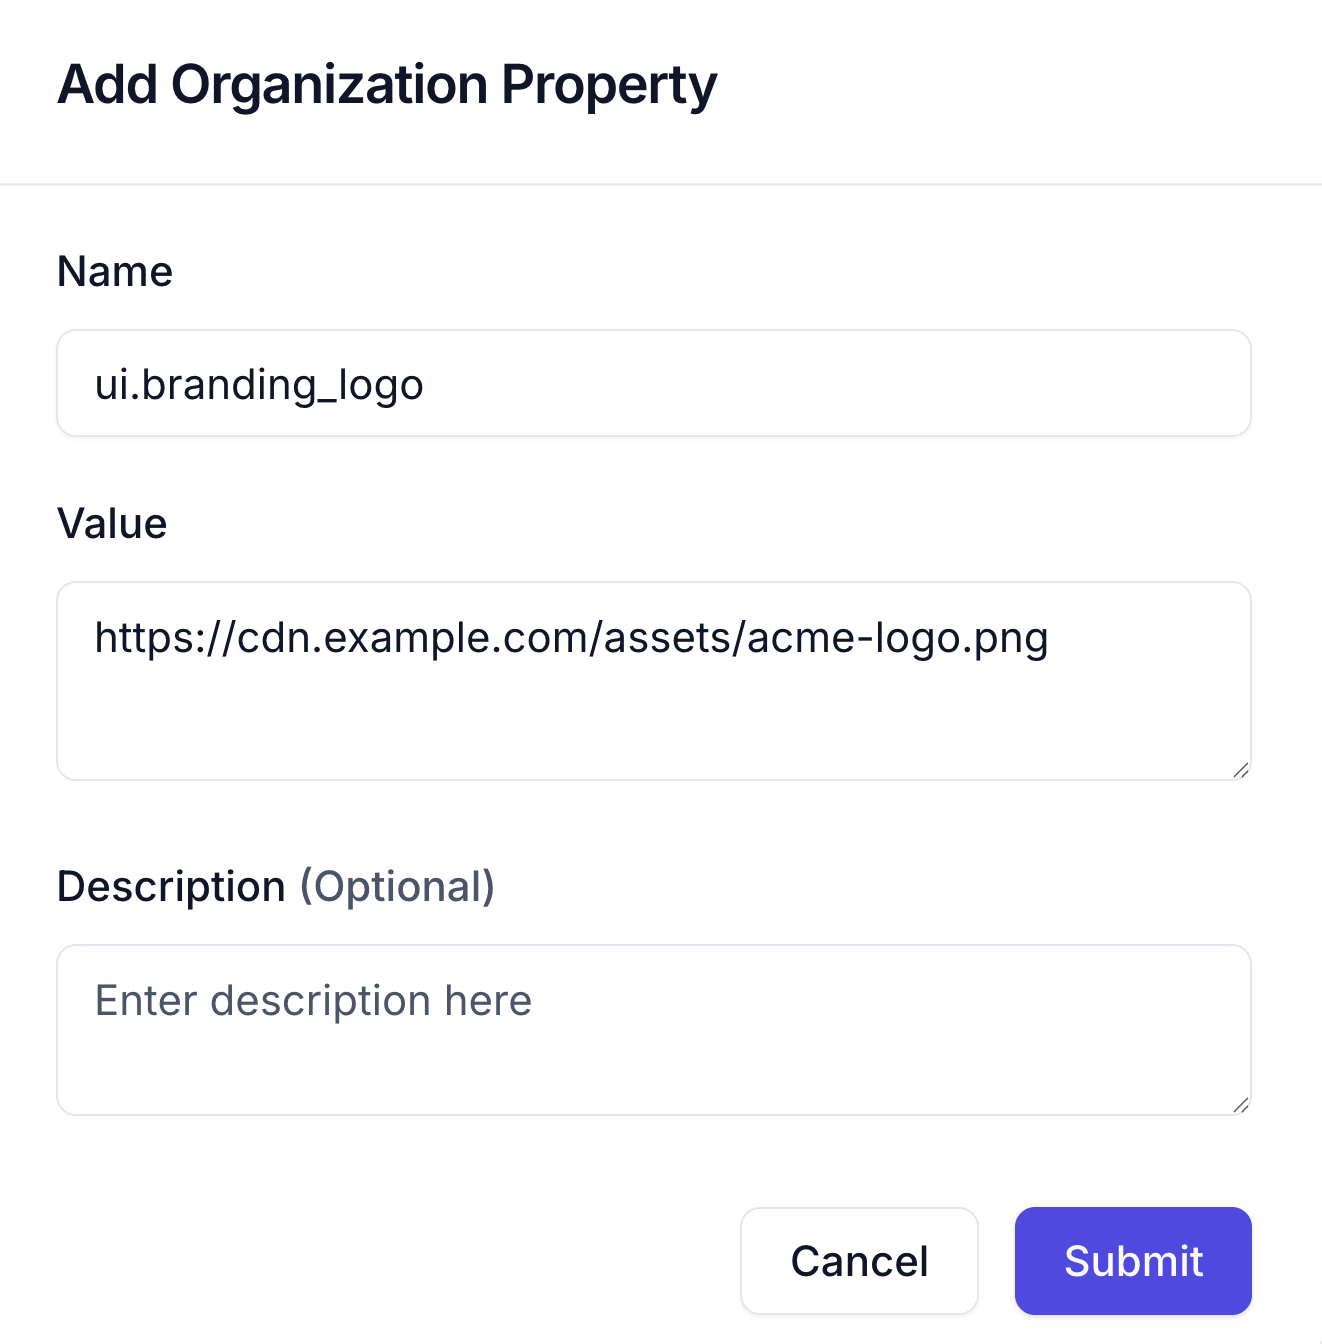Click the Name field label

click(x=115, y=272)
